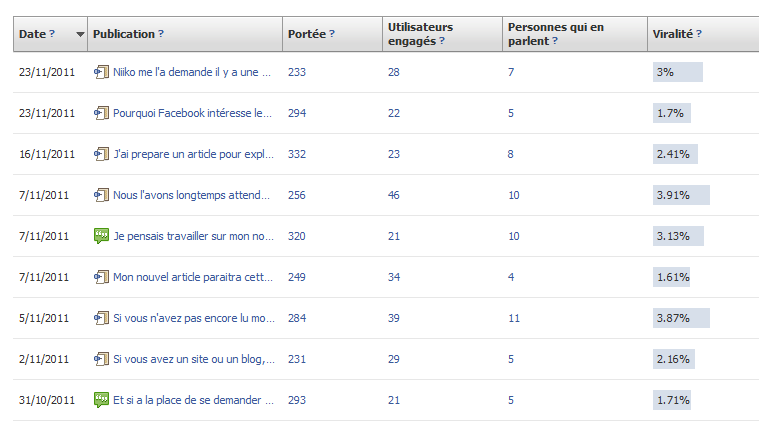Image resolution: width=759 pixels, height=429 pixels.
Task: Click the link icon beside "Pourquoi Facebook intéresse" post
Action: pos(100,113)
